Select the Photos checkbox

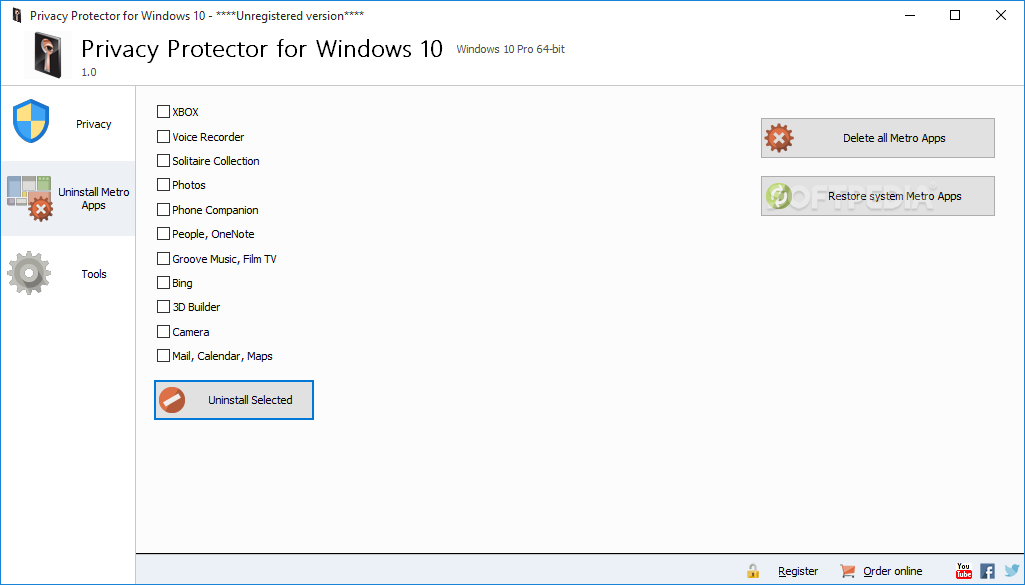[163, 185]
